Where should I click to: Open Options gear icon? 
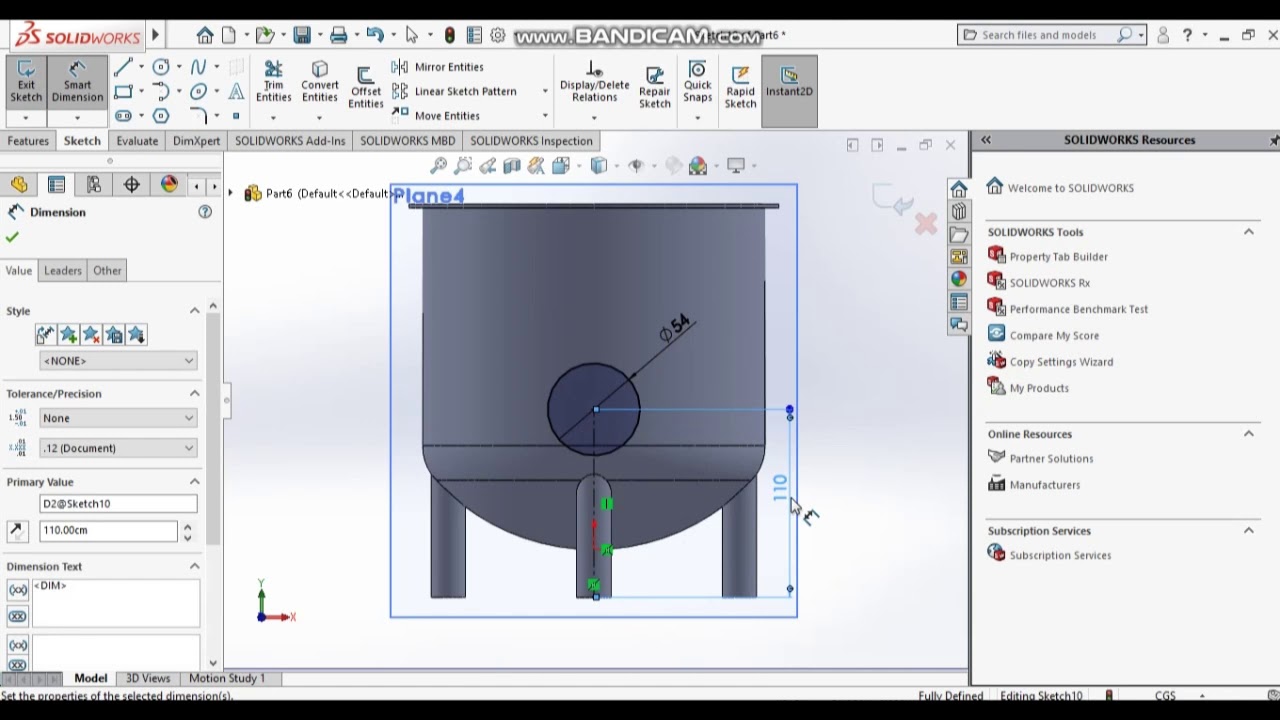(498, 35)
